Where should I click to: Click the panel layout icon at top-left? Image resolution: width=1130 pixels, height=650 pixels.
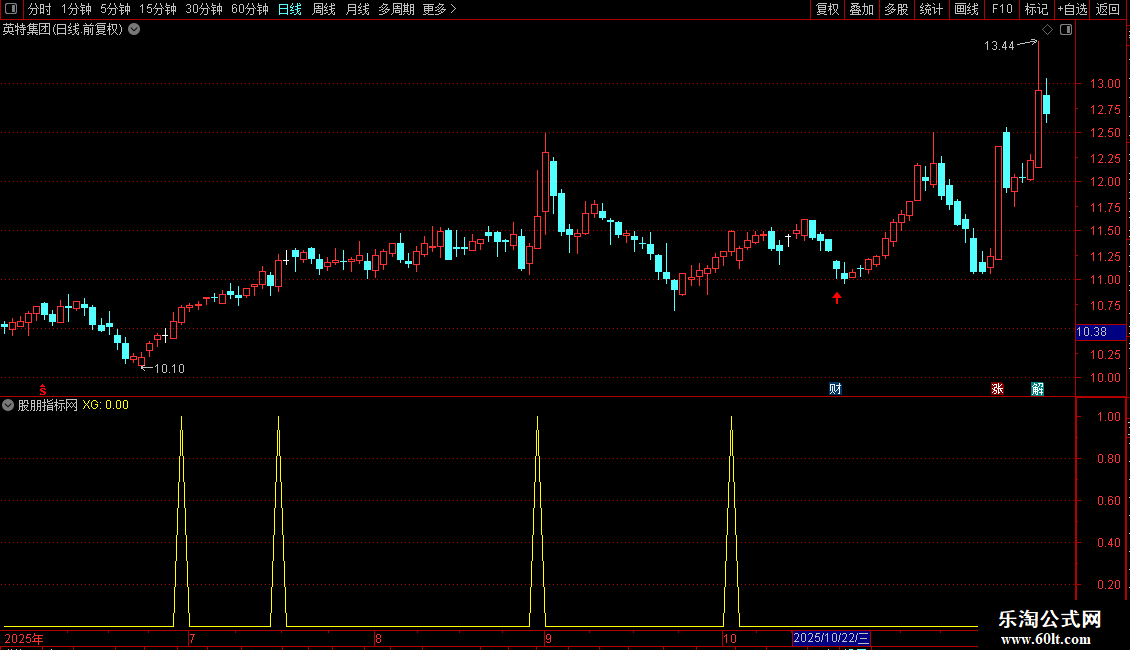point(11,9)
